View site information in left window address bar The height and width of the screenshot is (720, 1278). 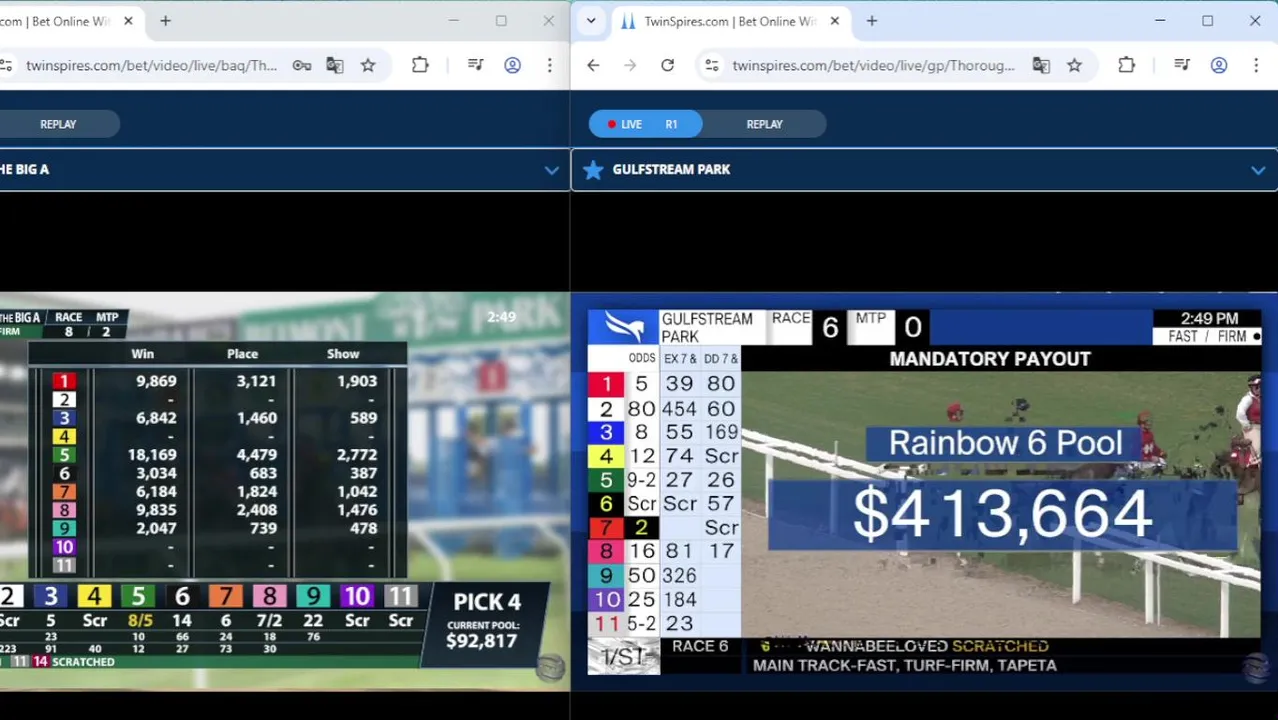tap(6, 65)
